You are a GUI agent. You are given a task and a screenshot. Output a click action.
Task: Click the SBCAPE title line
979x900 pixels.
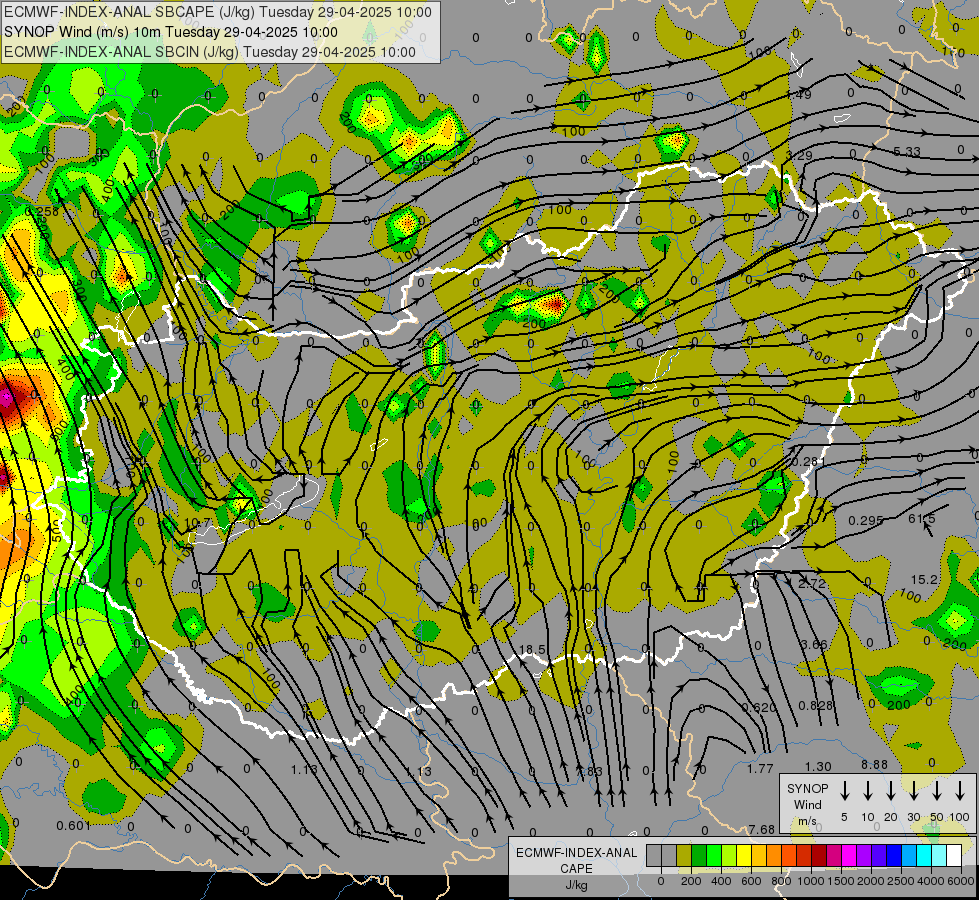(x=217, y=12)
